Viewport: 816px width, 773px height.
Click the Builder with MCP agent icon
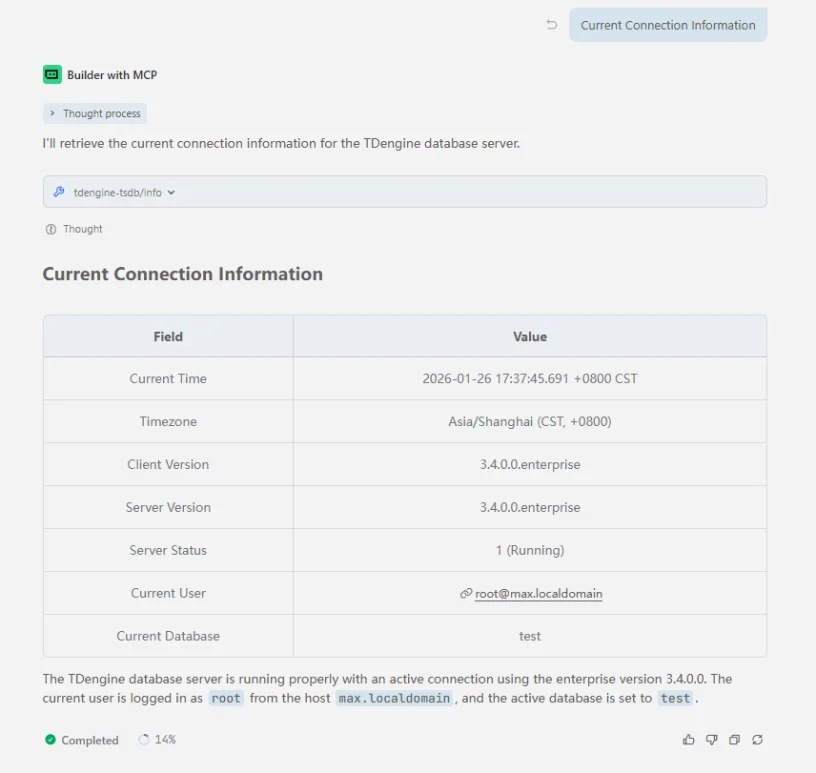pyautogui.click(x=52, y=74)
